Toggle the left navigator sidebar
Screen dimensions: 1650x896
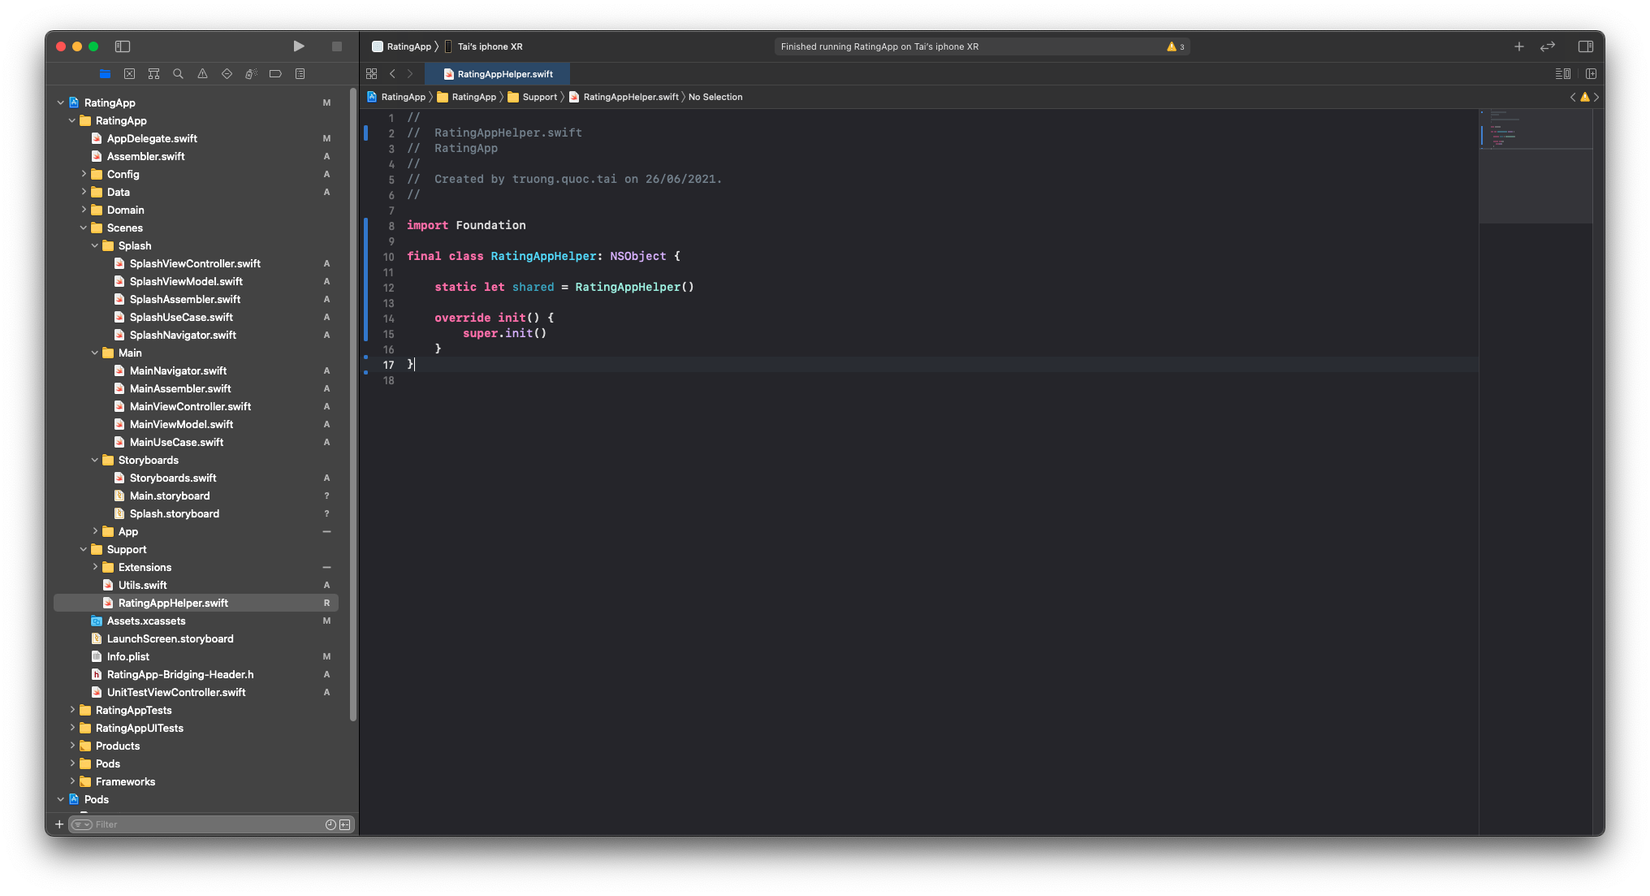122,46
